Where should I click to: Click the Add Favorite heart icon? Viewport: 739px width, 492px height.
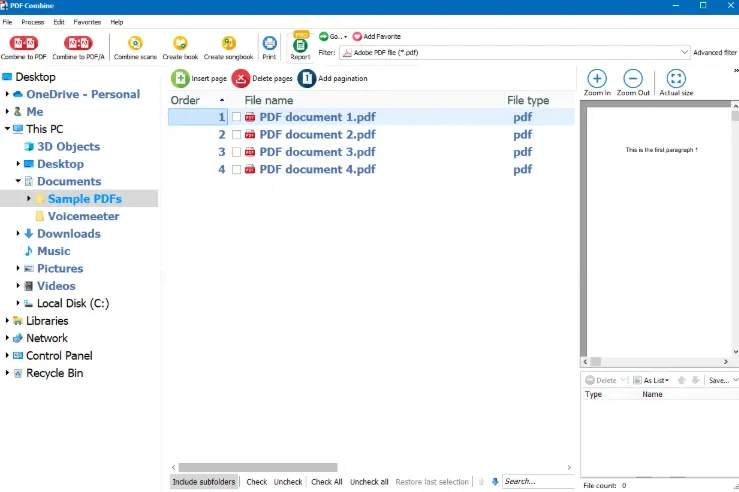[357, 36]
